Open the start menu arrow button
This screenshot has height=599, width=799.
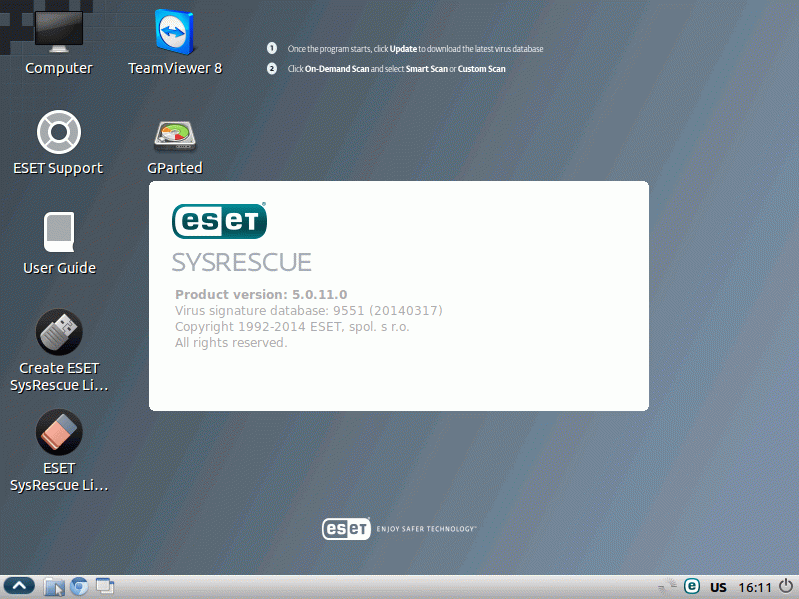[19, 586]
